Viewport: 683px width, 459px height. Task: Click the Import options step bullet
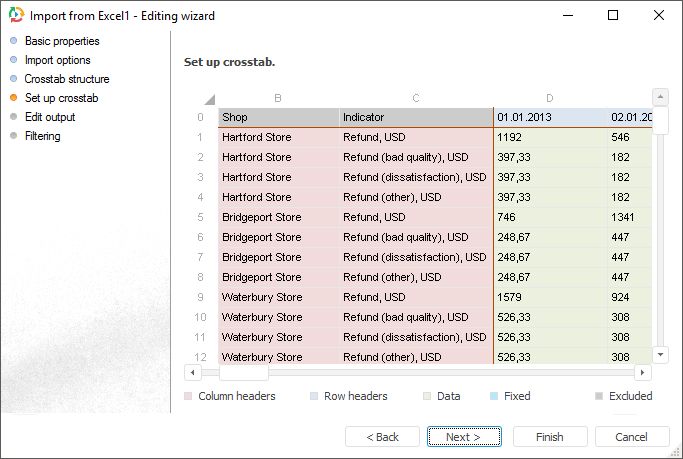pos(14,60)
